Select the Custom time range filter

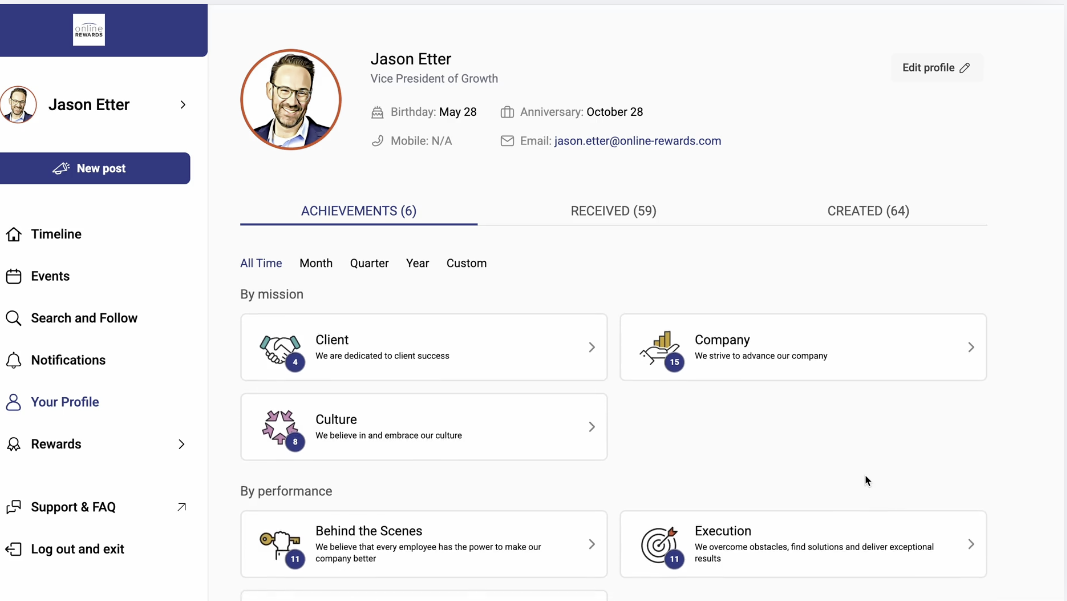point(466,263)
